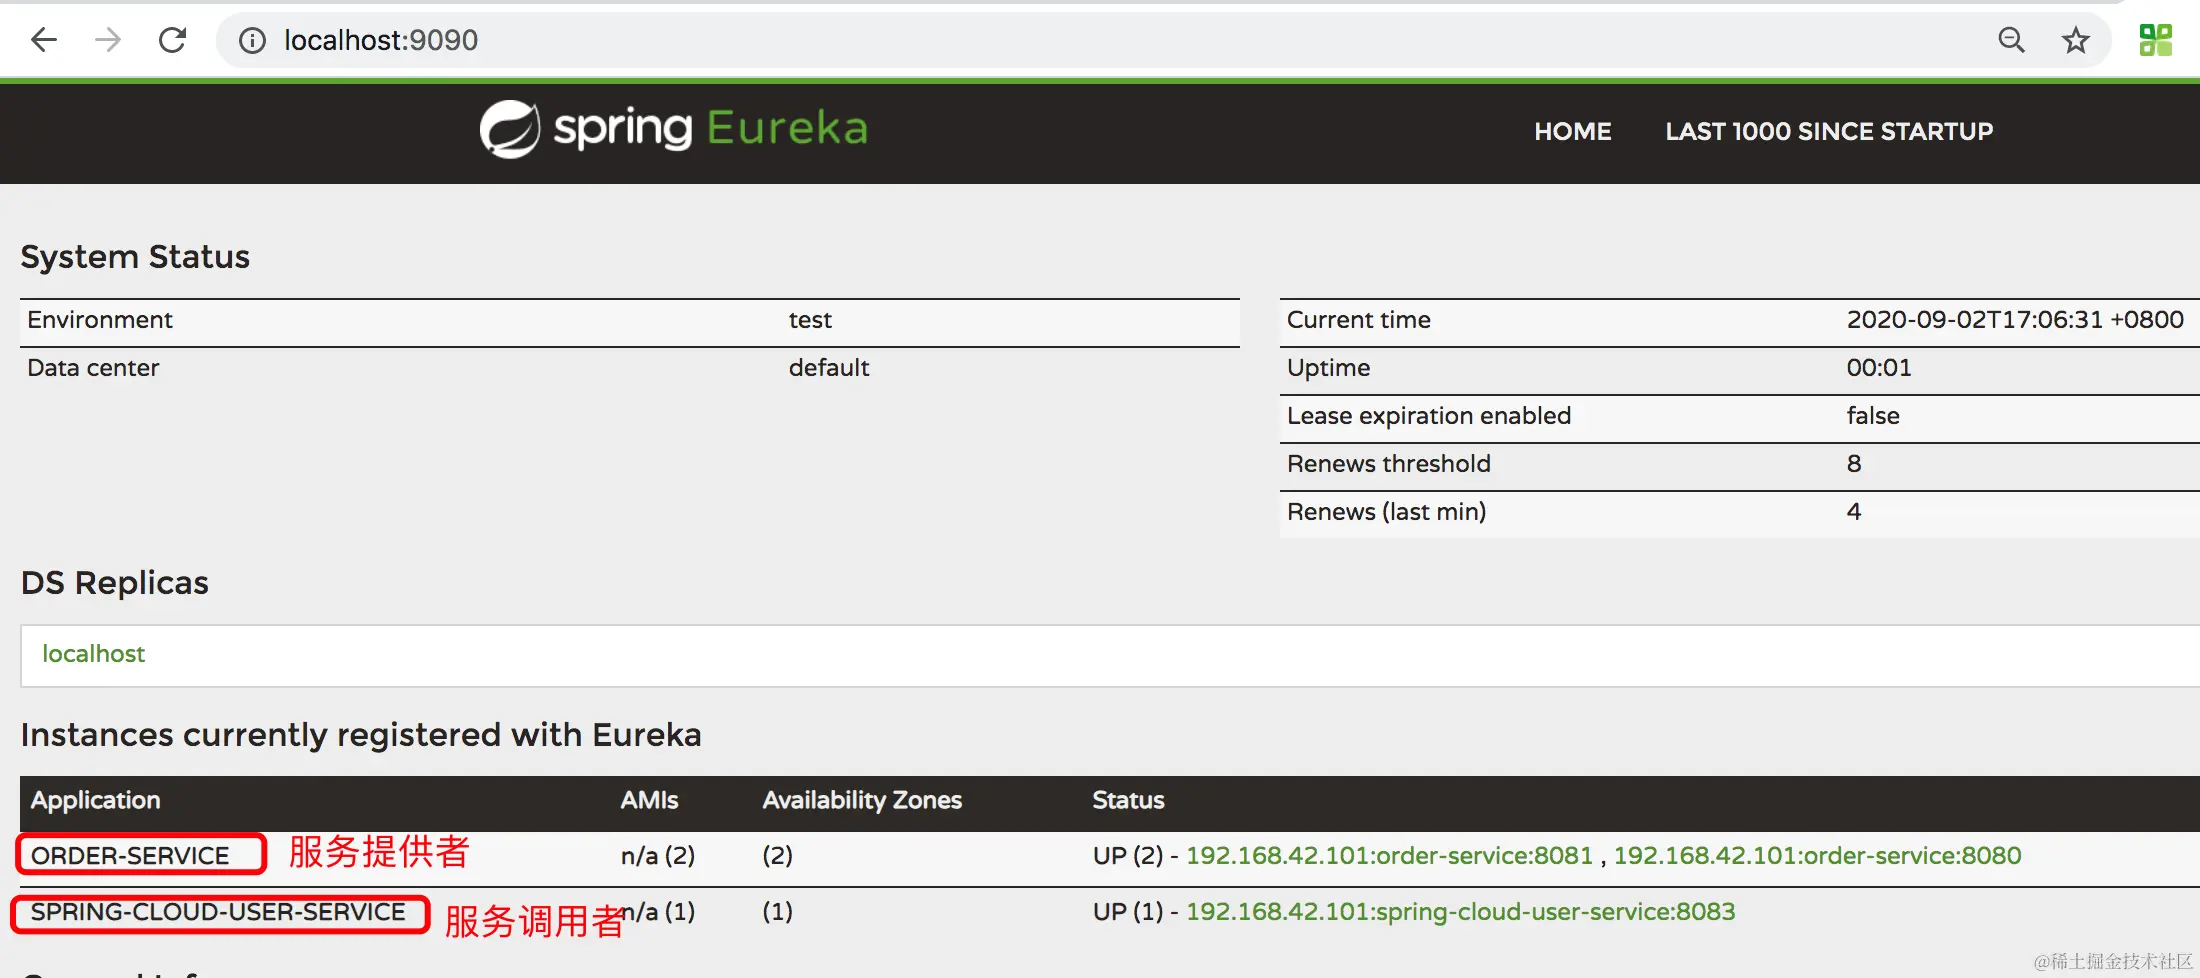The width and height of the screenshot is (2200, 978).
Task: Reload the page with the refresh icon
Action: [x=173, y=40]
